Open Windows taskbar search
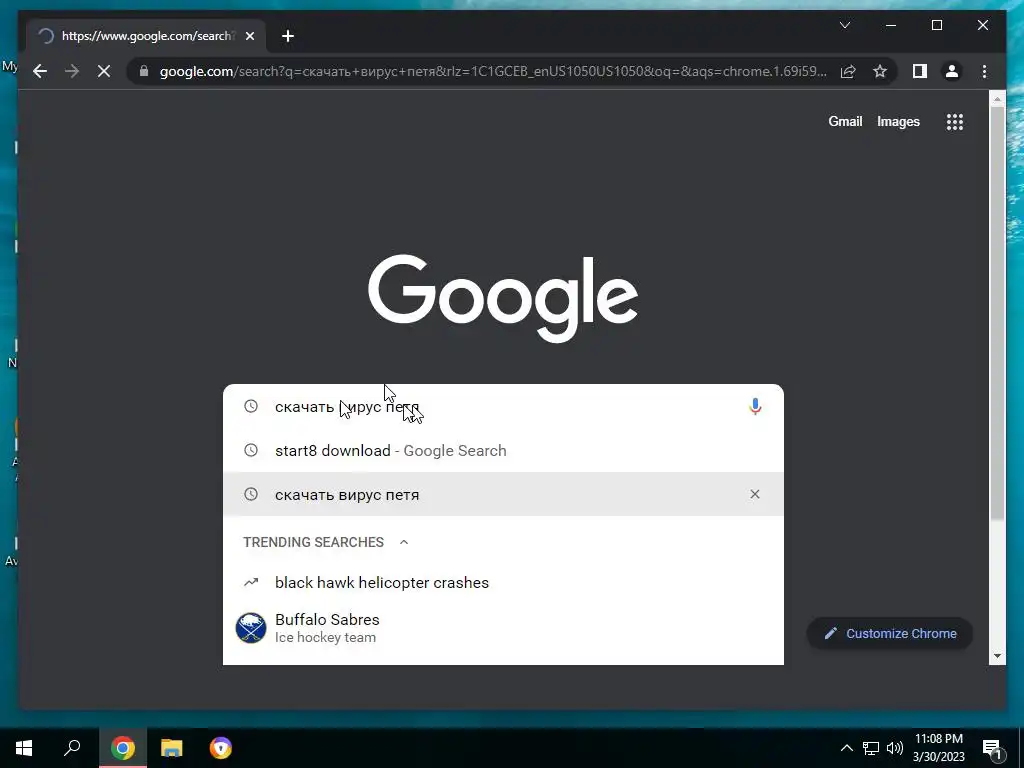 tap(72, 748)
